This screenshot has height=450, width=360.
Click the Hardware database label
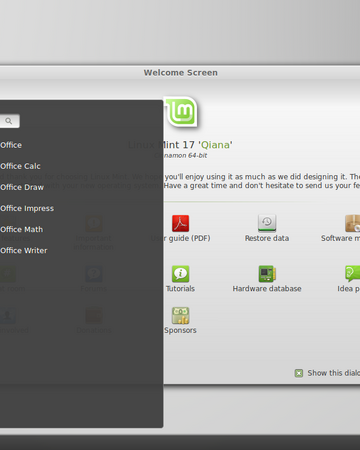coord(267,289)
